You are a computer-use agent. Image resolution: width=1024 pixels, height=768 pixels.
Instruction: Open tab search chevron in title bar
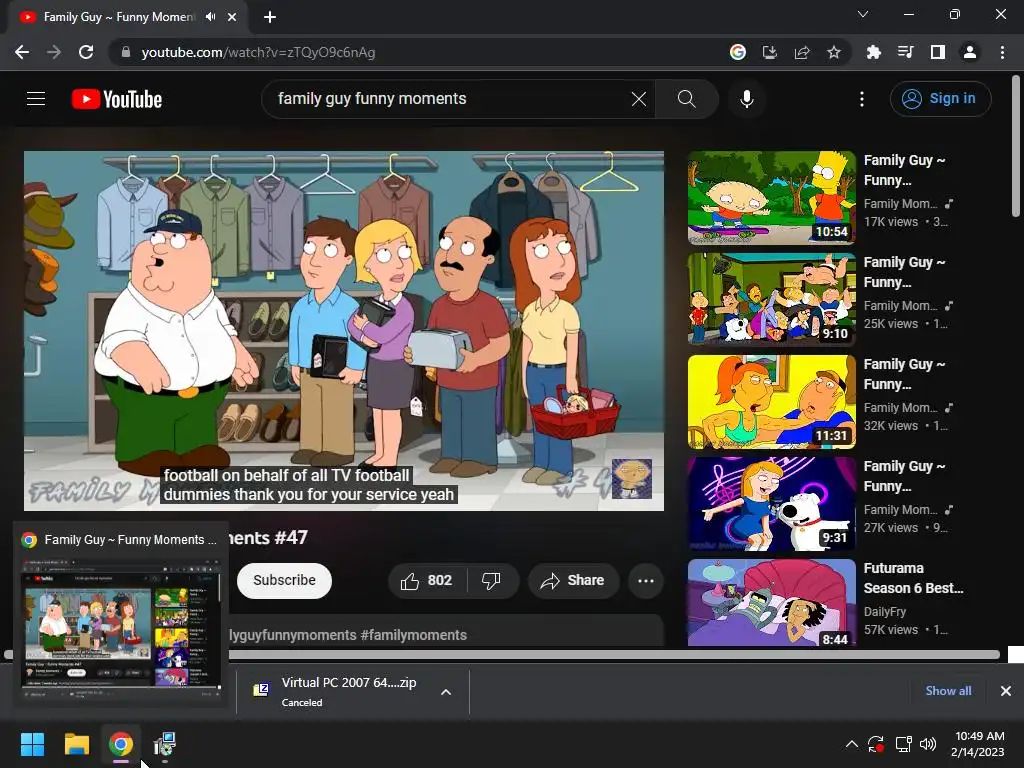[x=863, y=14]
